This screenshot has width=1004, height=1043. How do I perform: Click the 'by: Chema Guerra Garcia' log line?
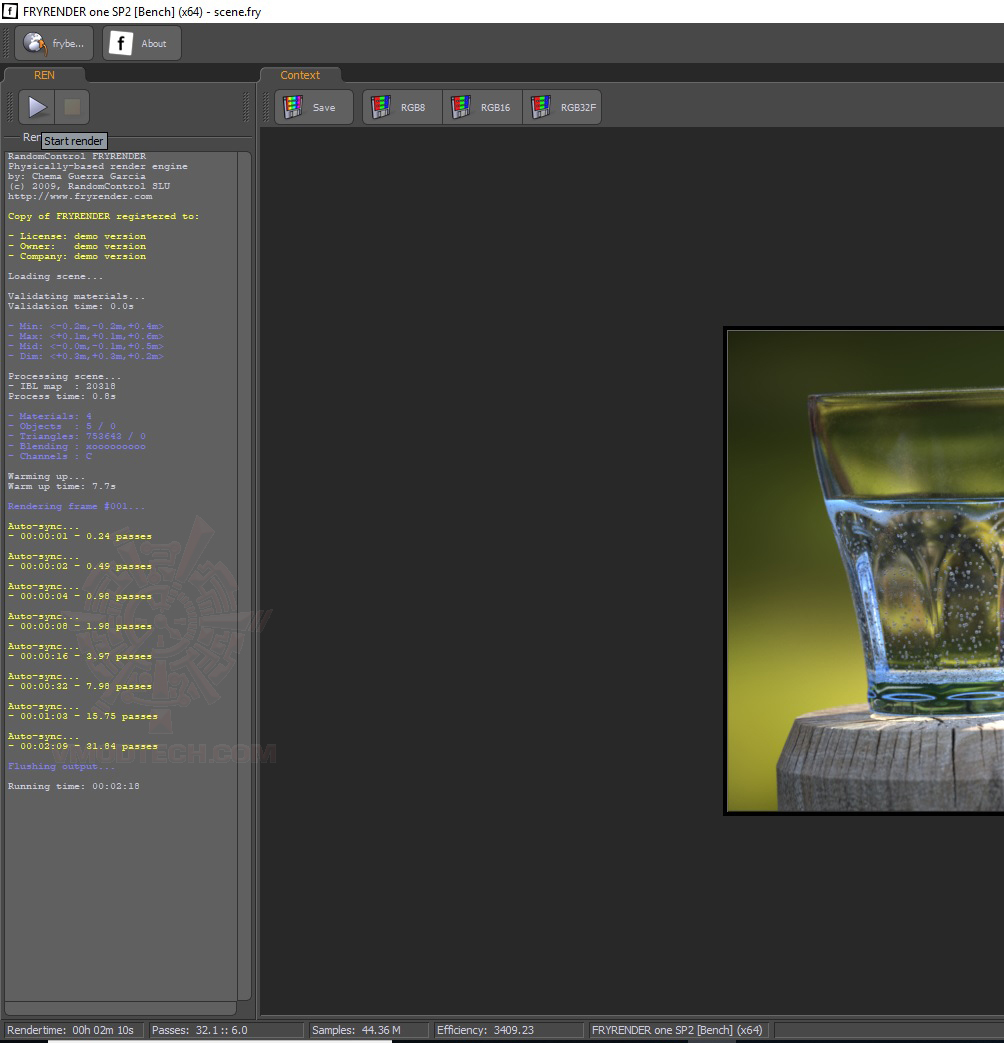(77, 176)
